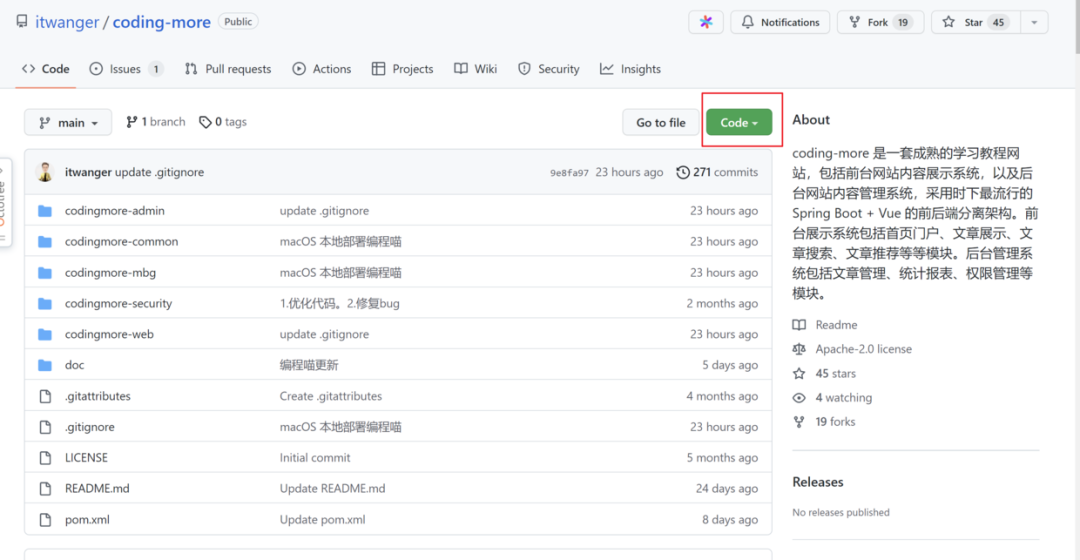Expand the Octotree side panel tab
This screenshot has width=1080, height=560.
[4, 203]
